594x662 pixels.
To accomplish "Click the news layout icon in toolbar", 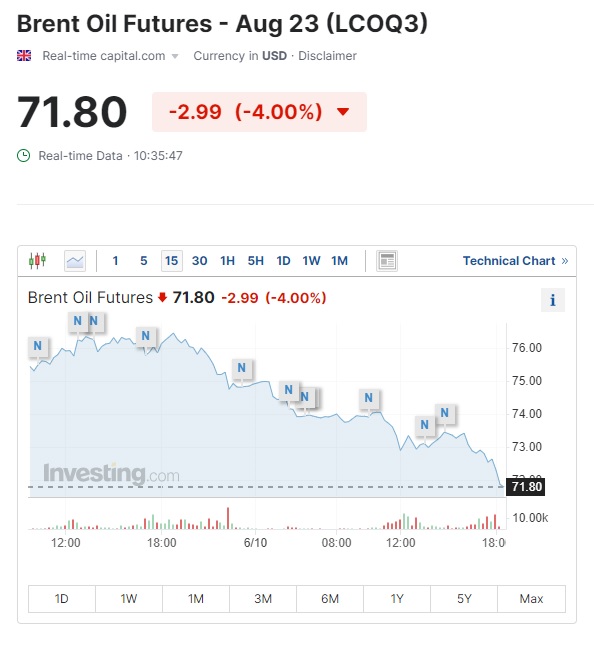I will pos(387,261).
